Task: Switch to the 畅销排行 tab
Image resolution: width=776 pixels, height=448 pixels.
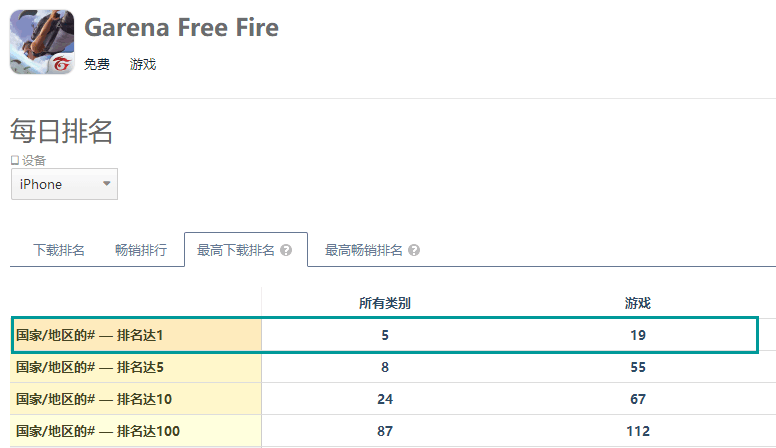Action: (141, 250)
